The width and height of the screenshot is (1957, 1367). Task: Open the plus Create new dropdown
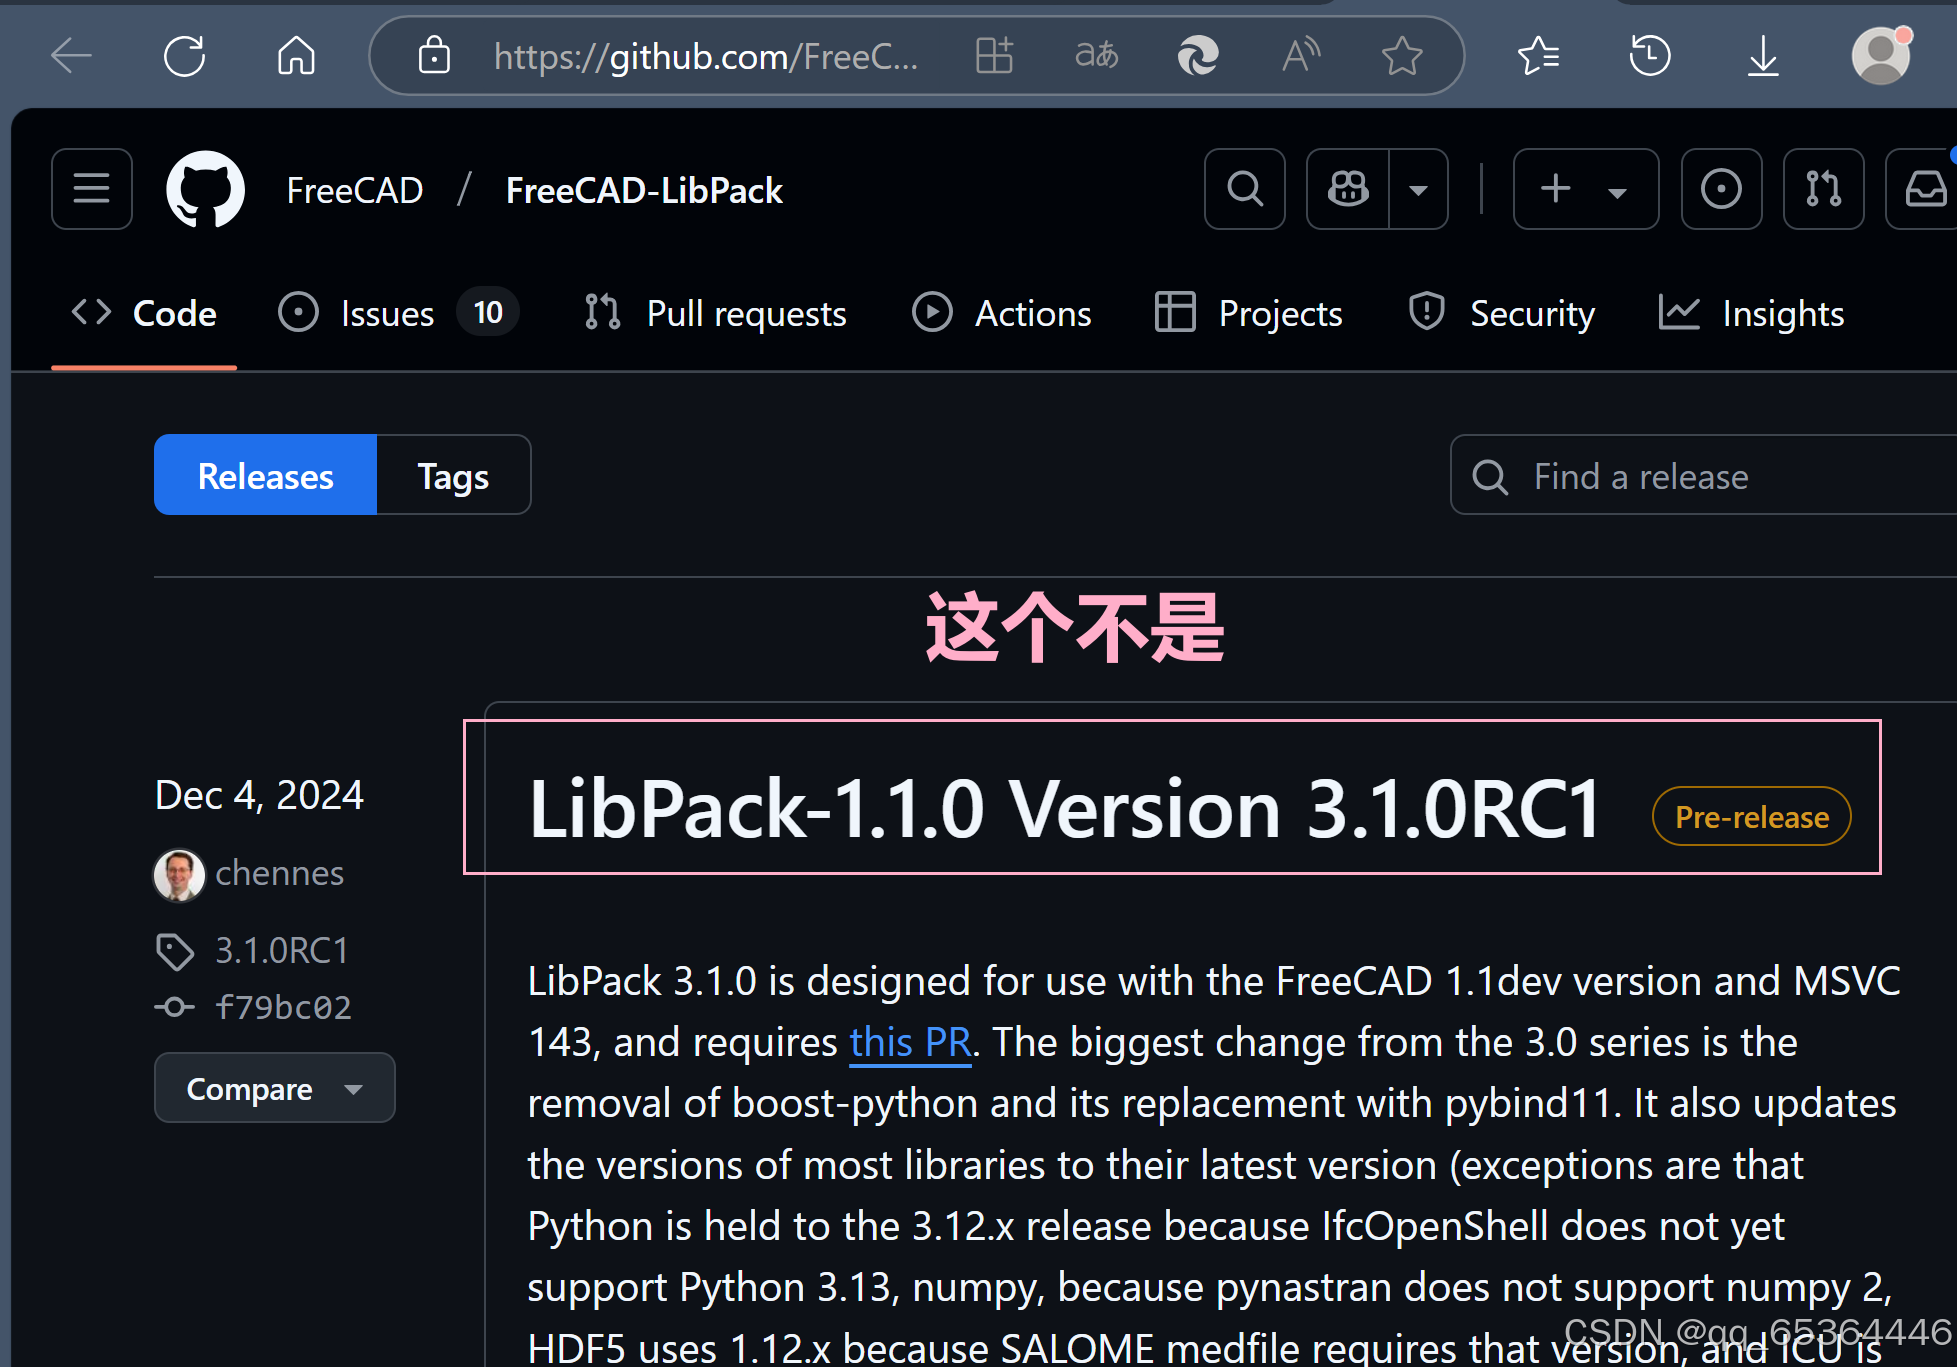1585,189
